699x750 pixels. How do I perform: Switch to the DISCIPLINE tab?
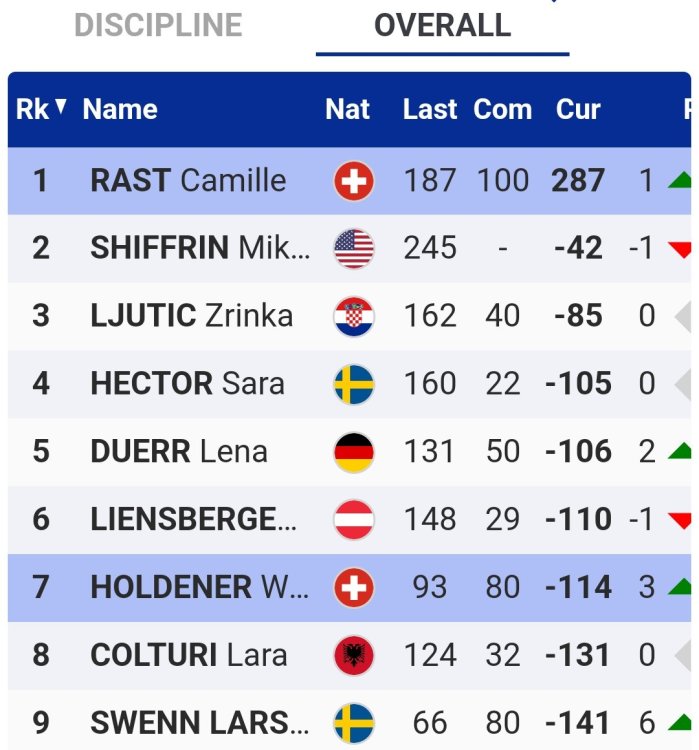[159, 25]
